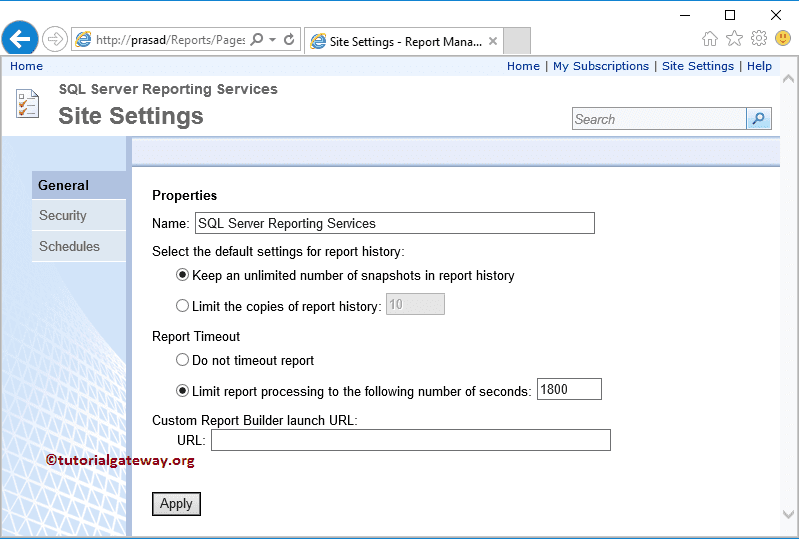799x539 pixels.
Task: Click the browser Back arrow button
Action: coord(20,39)
